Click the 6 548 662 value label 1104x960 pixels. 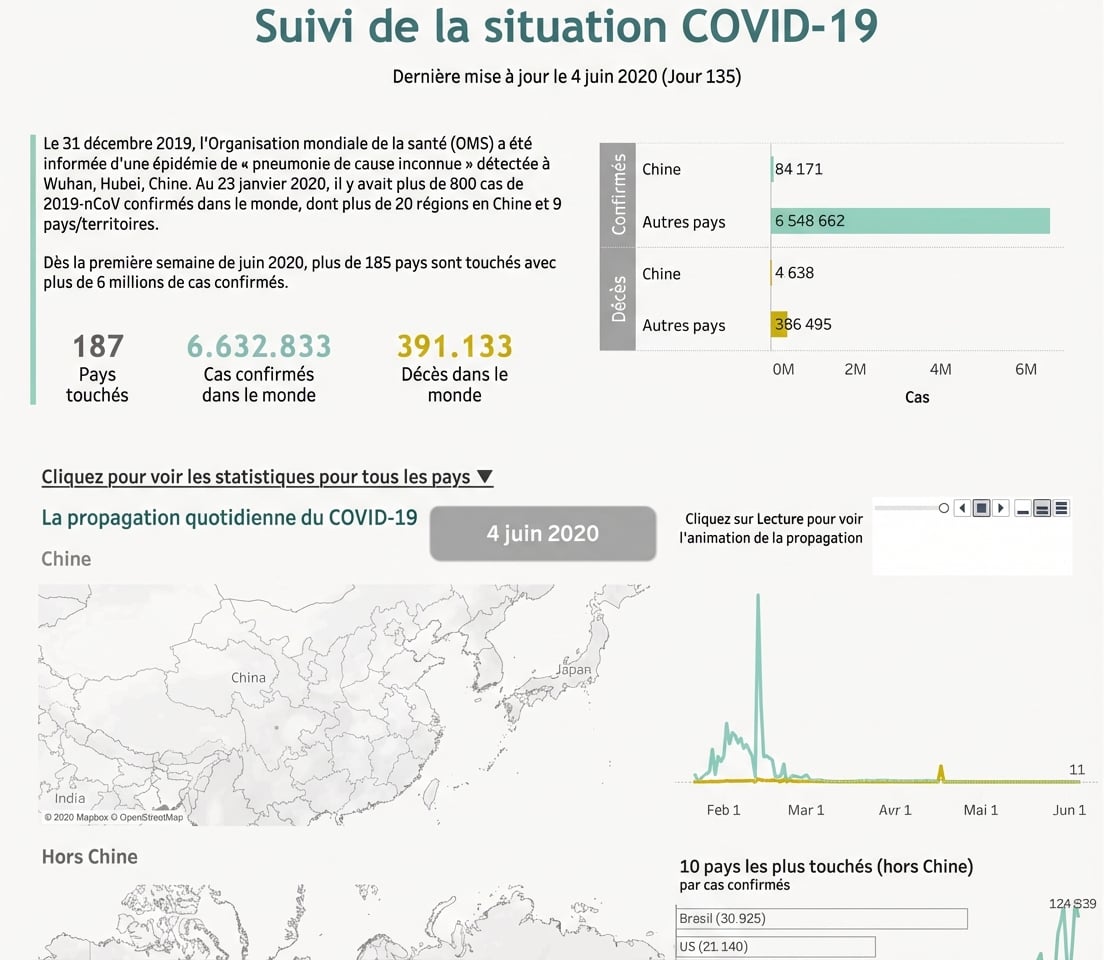(810, 221)
